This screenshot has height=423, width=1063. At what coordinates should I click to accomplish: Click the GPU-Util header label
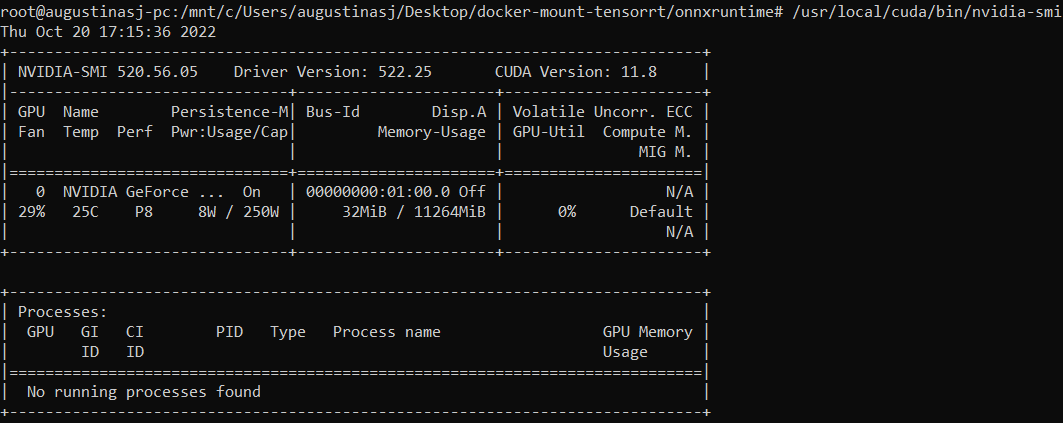[x=548, y=132]
